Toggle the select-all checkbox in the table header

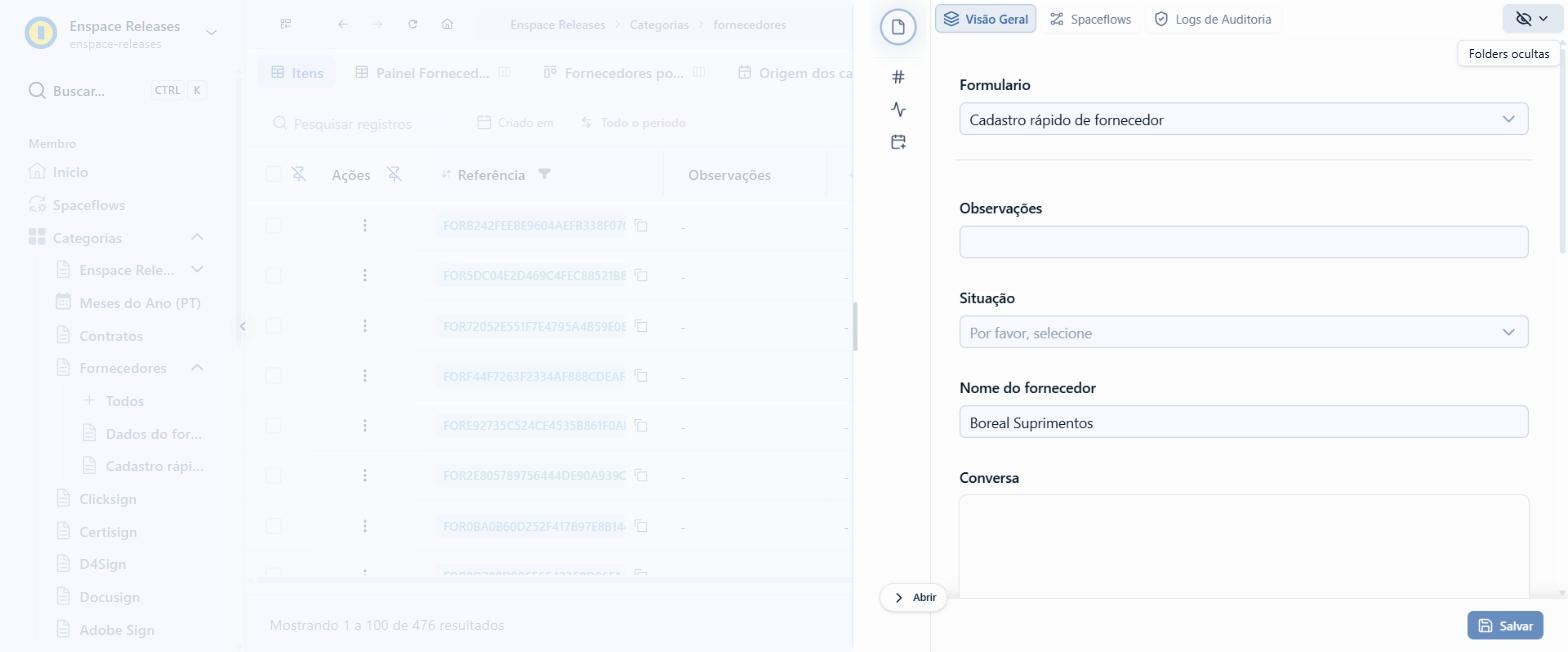pyautogui.click(x=273, y=174)
